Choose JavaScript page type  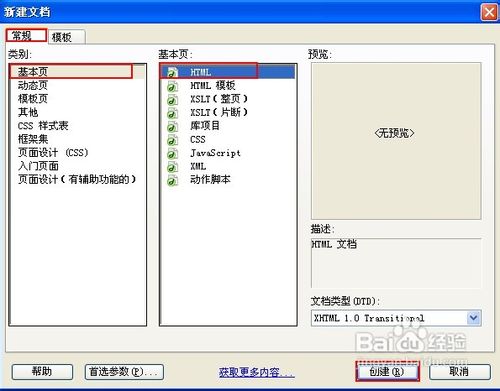coord(228,153)
